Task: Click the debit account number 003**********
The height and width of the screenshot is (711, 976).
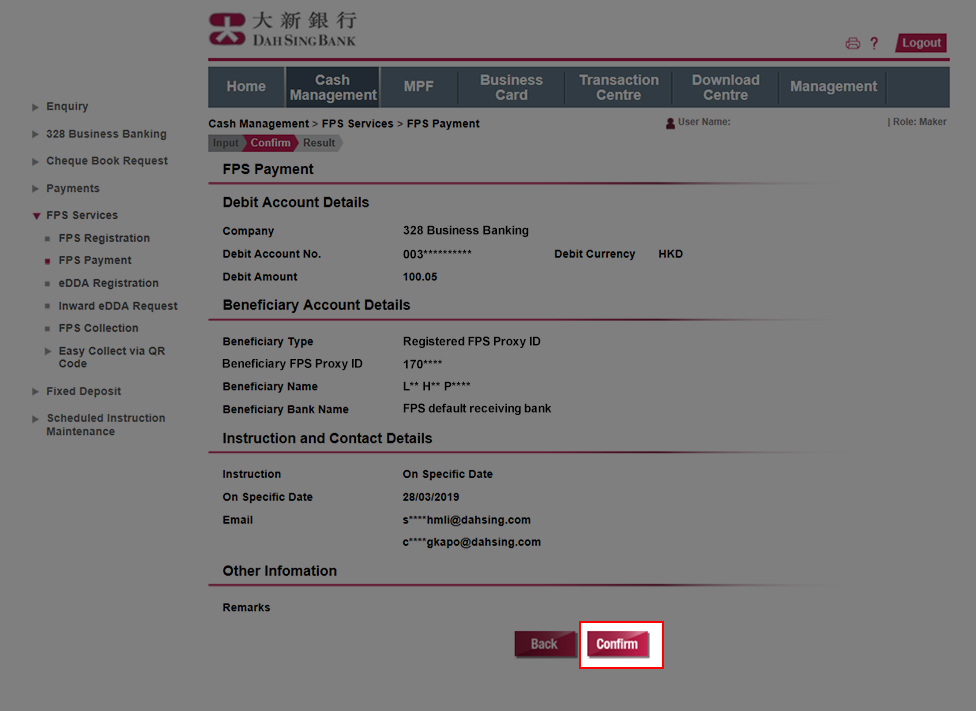Action: pyautogui.click(x=437, y=254)
